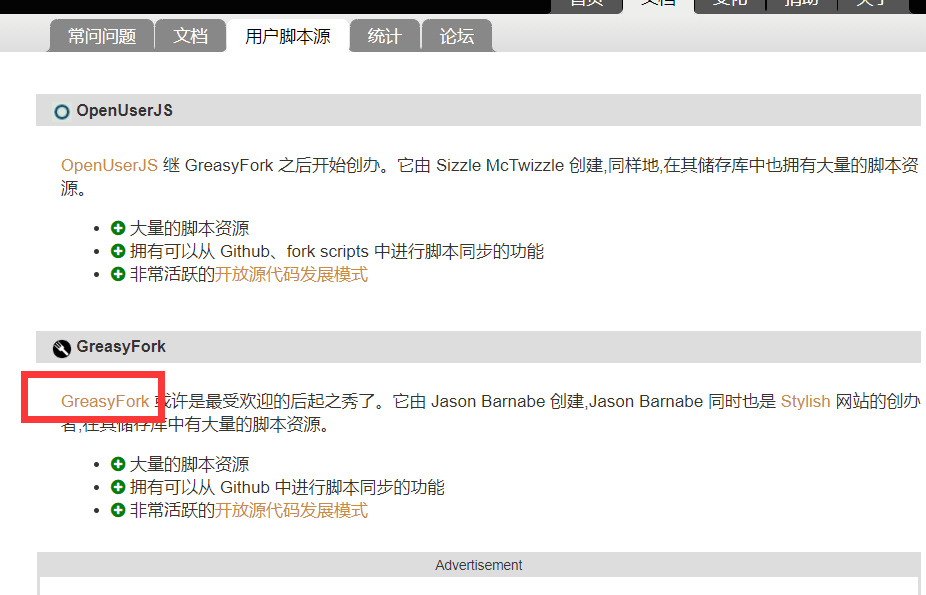The image size is (926, 595).
Task: Click the green plus before GreasyFork 非常活跃的 bullet
Action: (x=118, y=510)
